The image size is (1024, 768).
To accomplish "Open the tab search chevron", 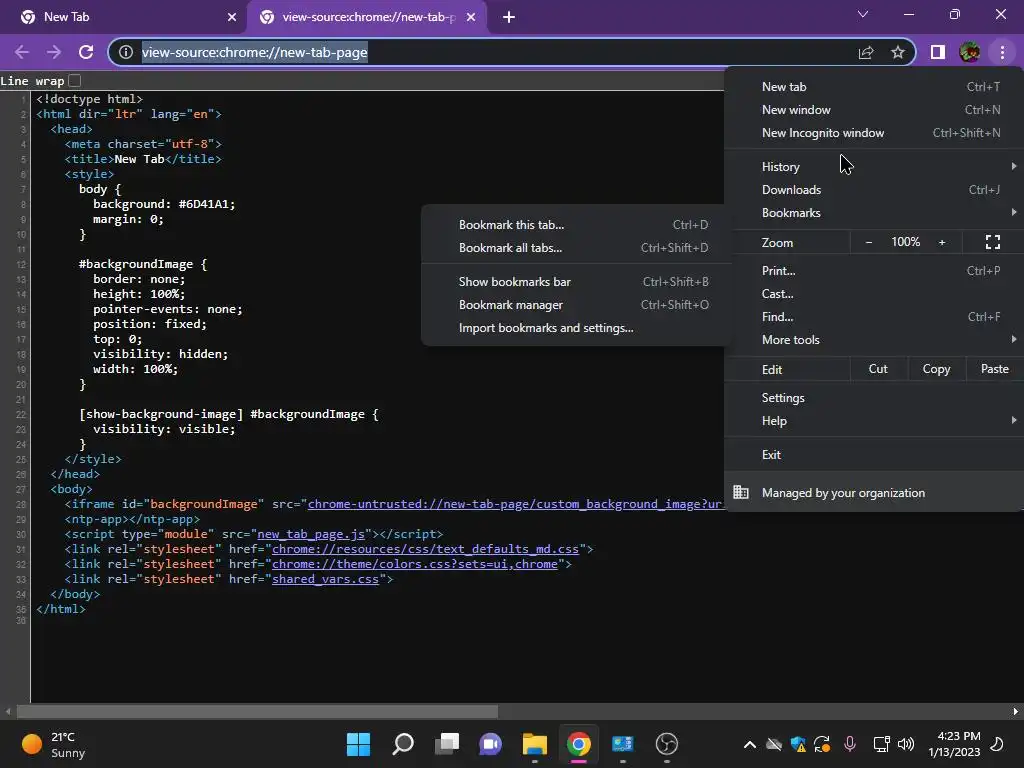I will pos(863,14).
